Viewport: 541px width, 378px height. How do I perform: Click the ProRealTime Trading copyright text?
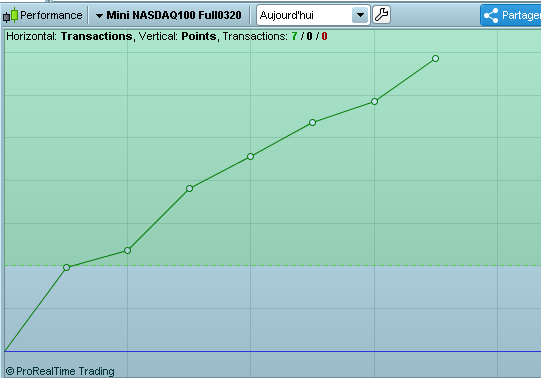click(x=60, y=371)
